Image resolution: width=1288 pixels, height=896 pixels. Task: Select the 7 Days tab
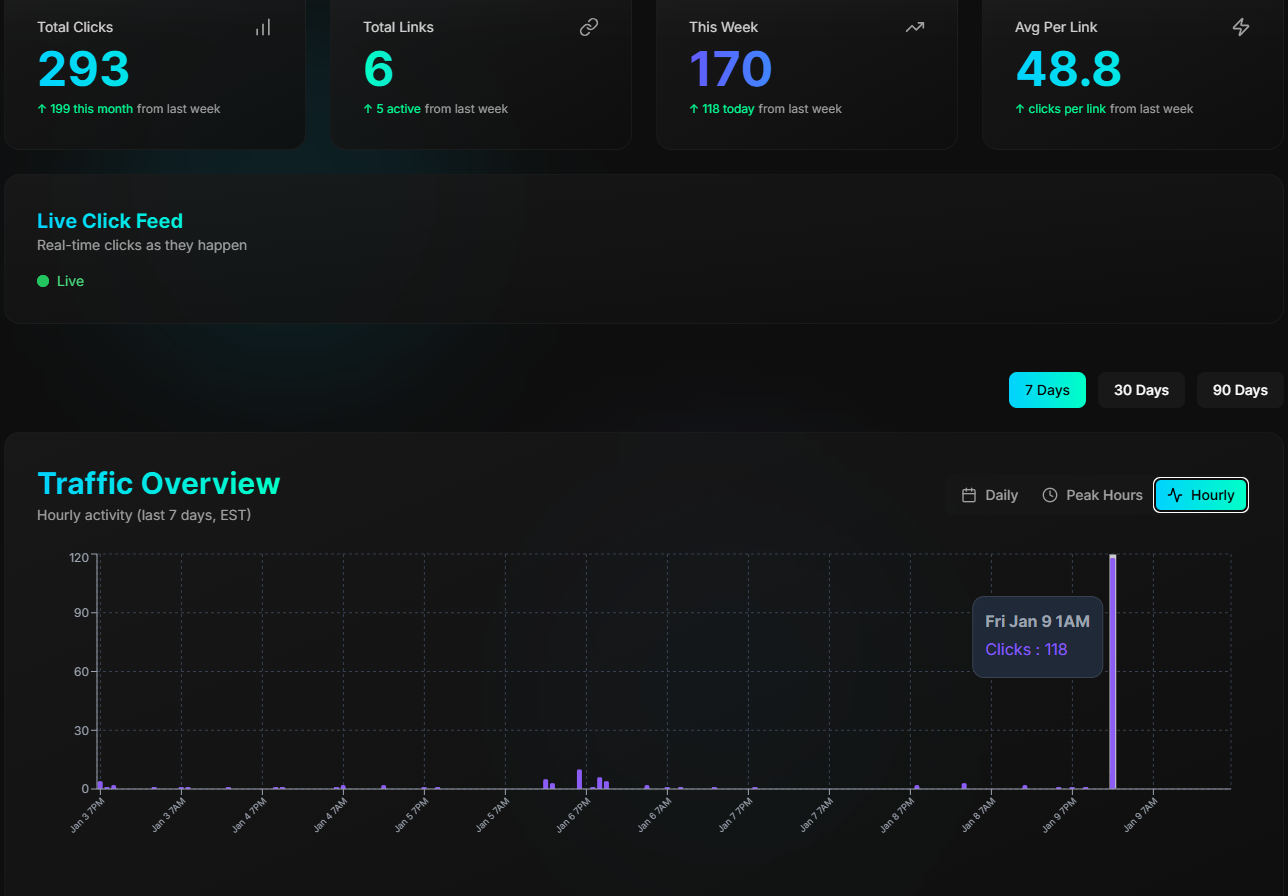pyautogui.click(x=1047, y=389)
